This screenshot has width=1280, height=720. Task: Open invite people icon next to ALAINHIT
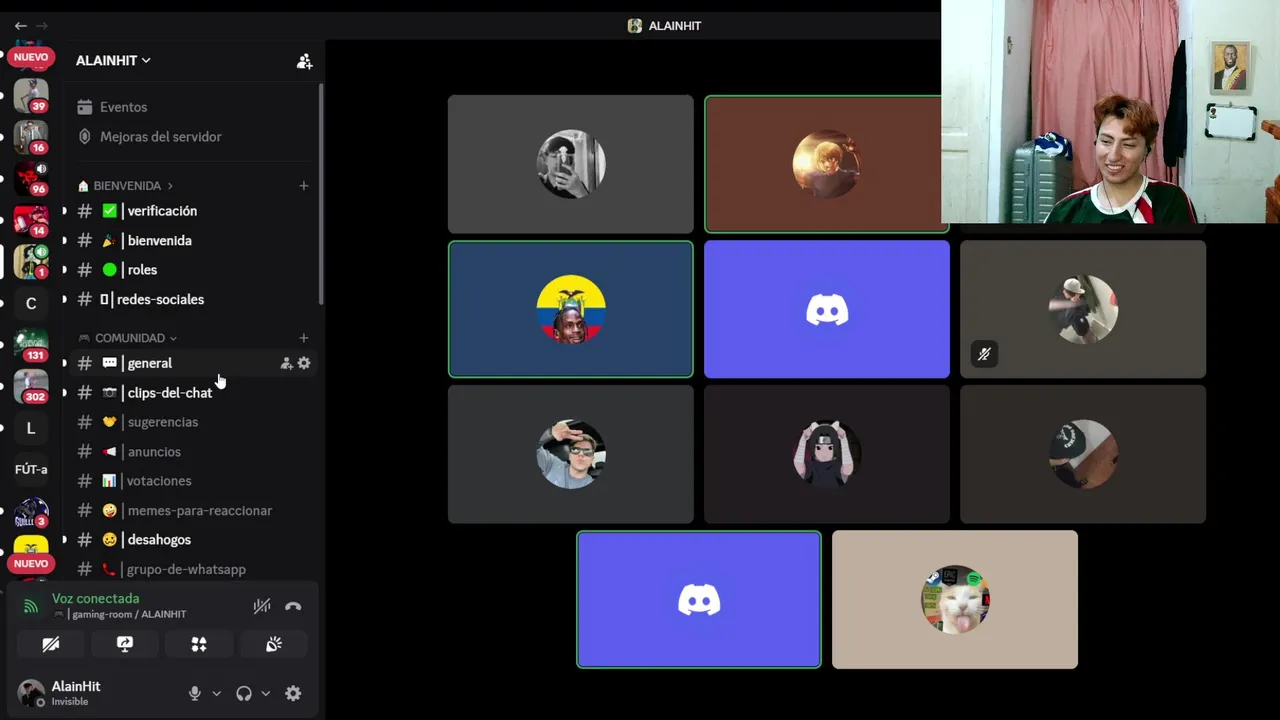[x=304, y=61]
